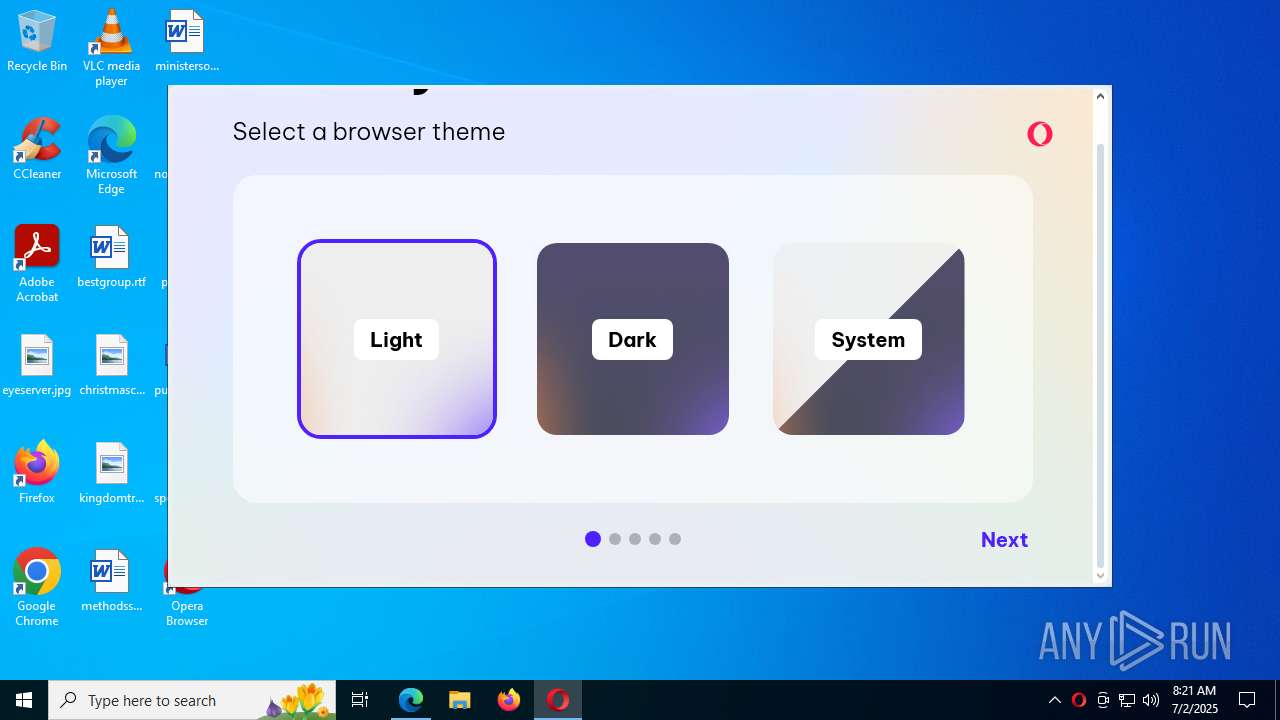
Task: Open network status tray icon
Action: (x=1127, y=700)
